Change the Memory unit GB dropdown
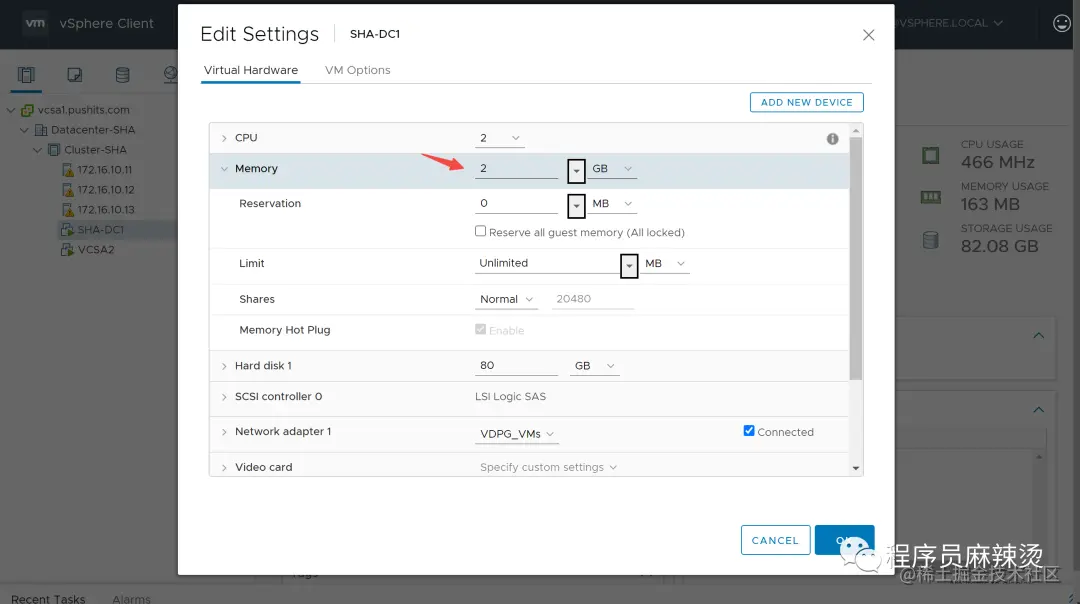This screenshot has height=604, width=1080. 612,169
